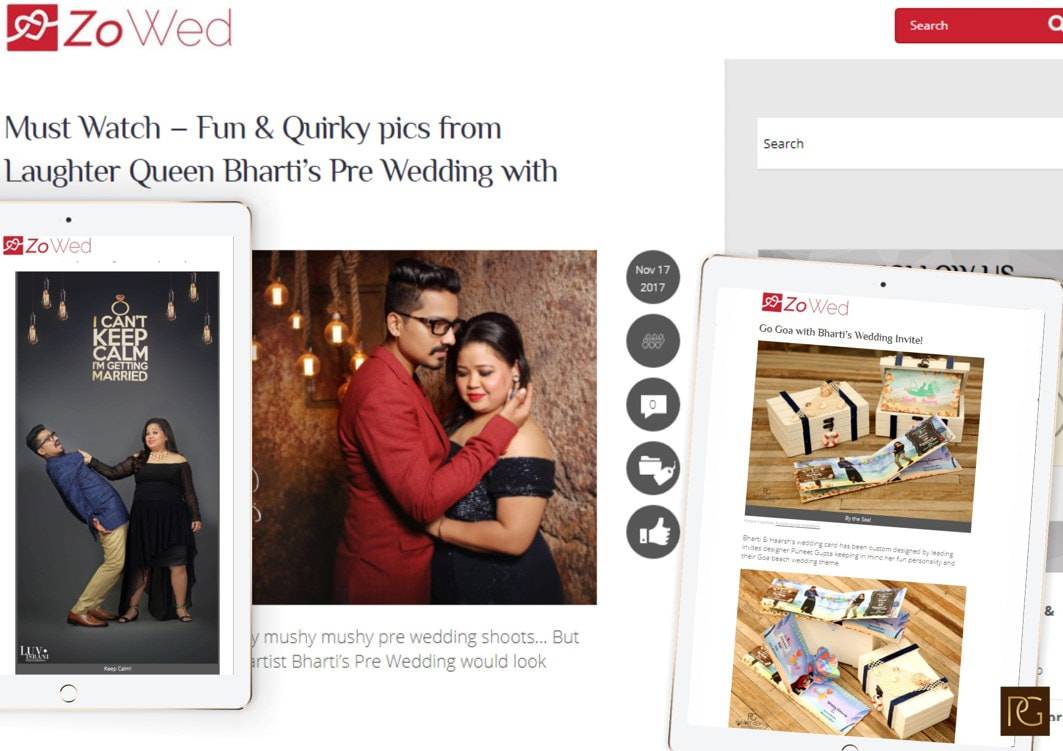Click the left tablet home button
The image size is (1063, 751).
tap(68, 693)
